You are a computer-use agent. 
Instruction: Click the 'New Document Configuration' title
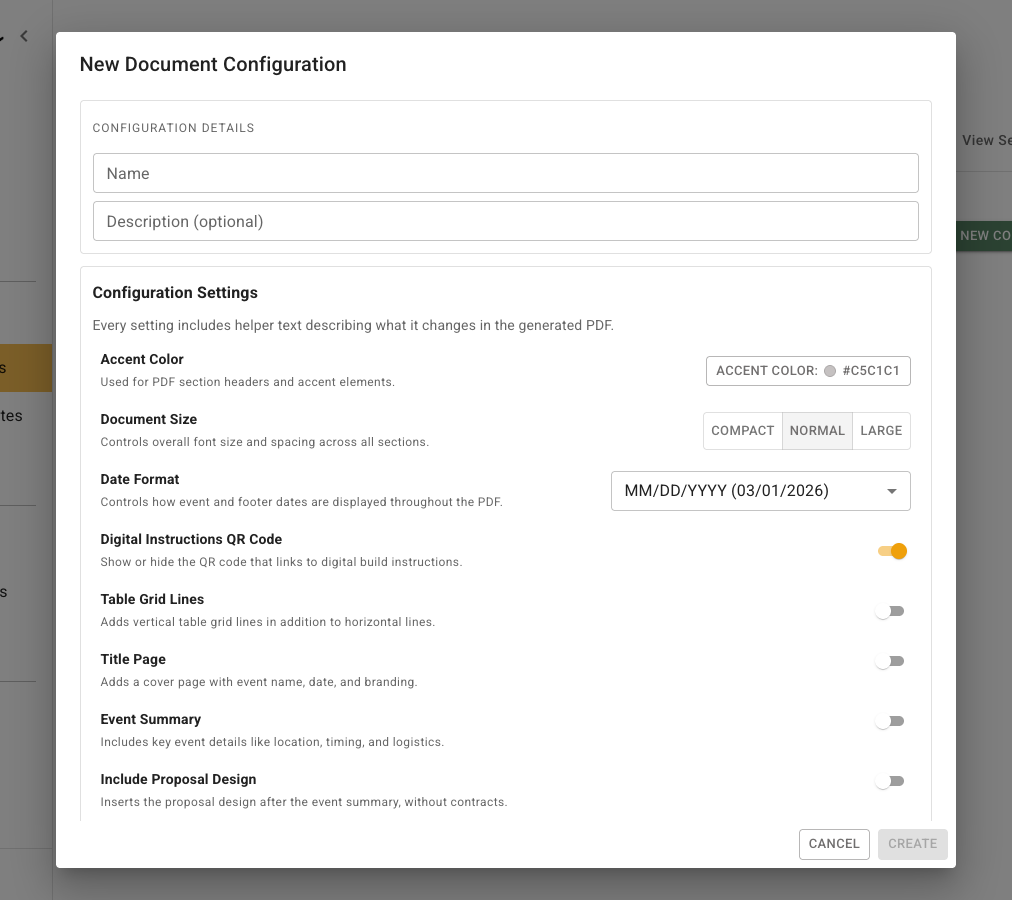(x=213, y=64)
